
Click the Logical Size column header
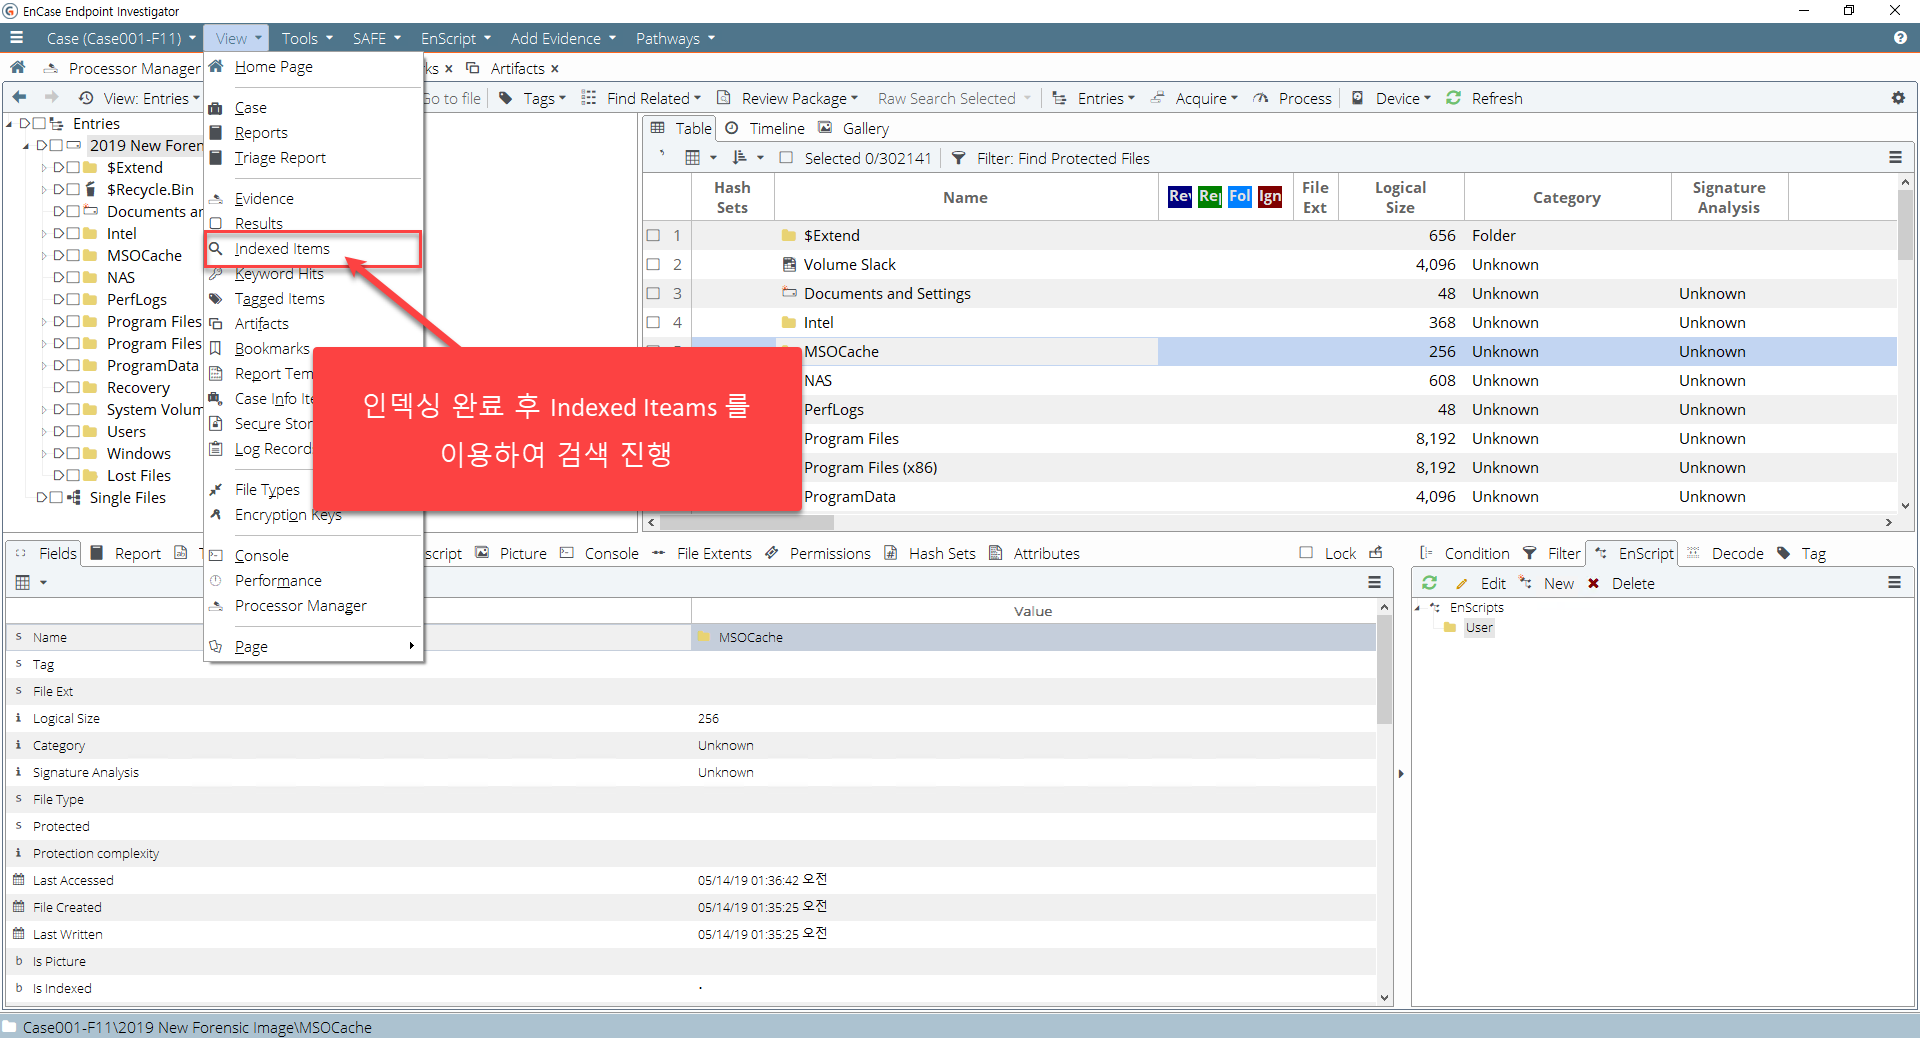pos(1400,197)
